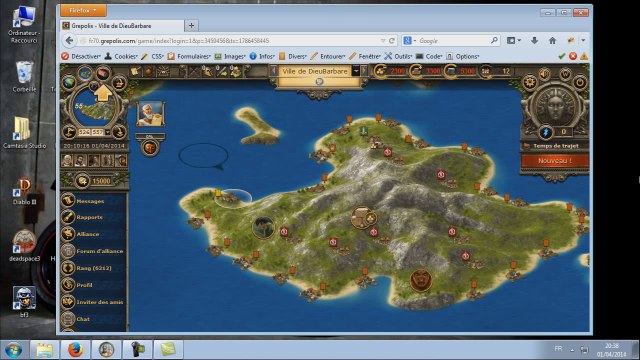
Task: Click the jump to coordinates icon
Action: coord(119,132)
